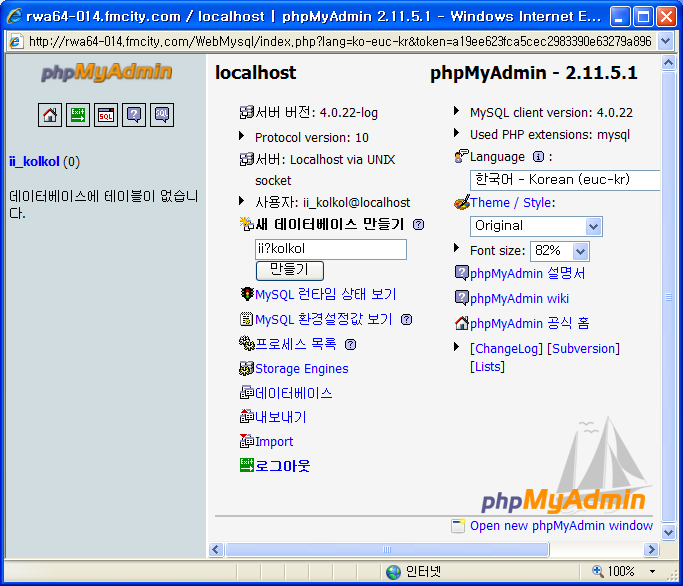This screenshot has height=586, width=683.
Task: Open phpMyAdmin documentation question-mark icon in sidebar
Action: (x=134, y=115)
